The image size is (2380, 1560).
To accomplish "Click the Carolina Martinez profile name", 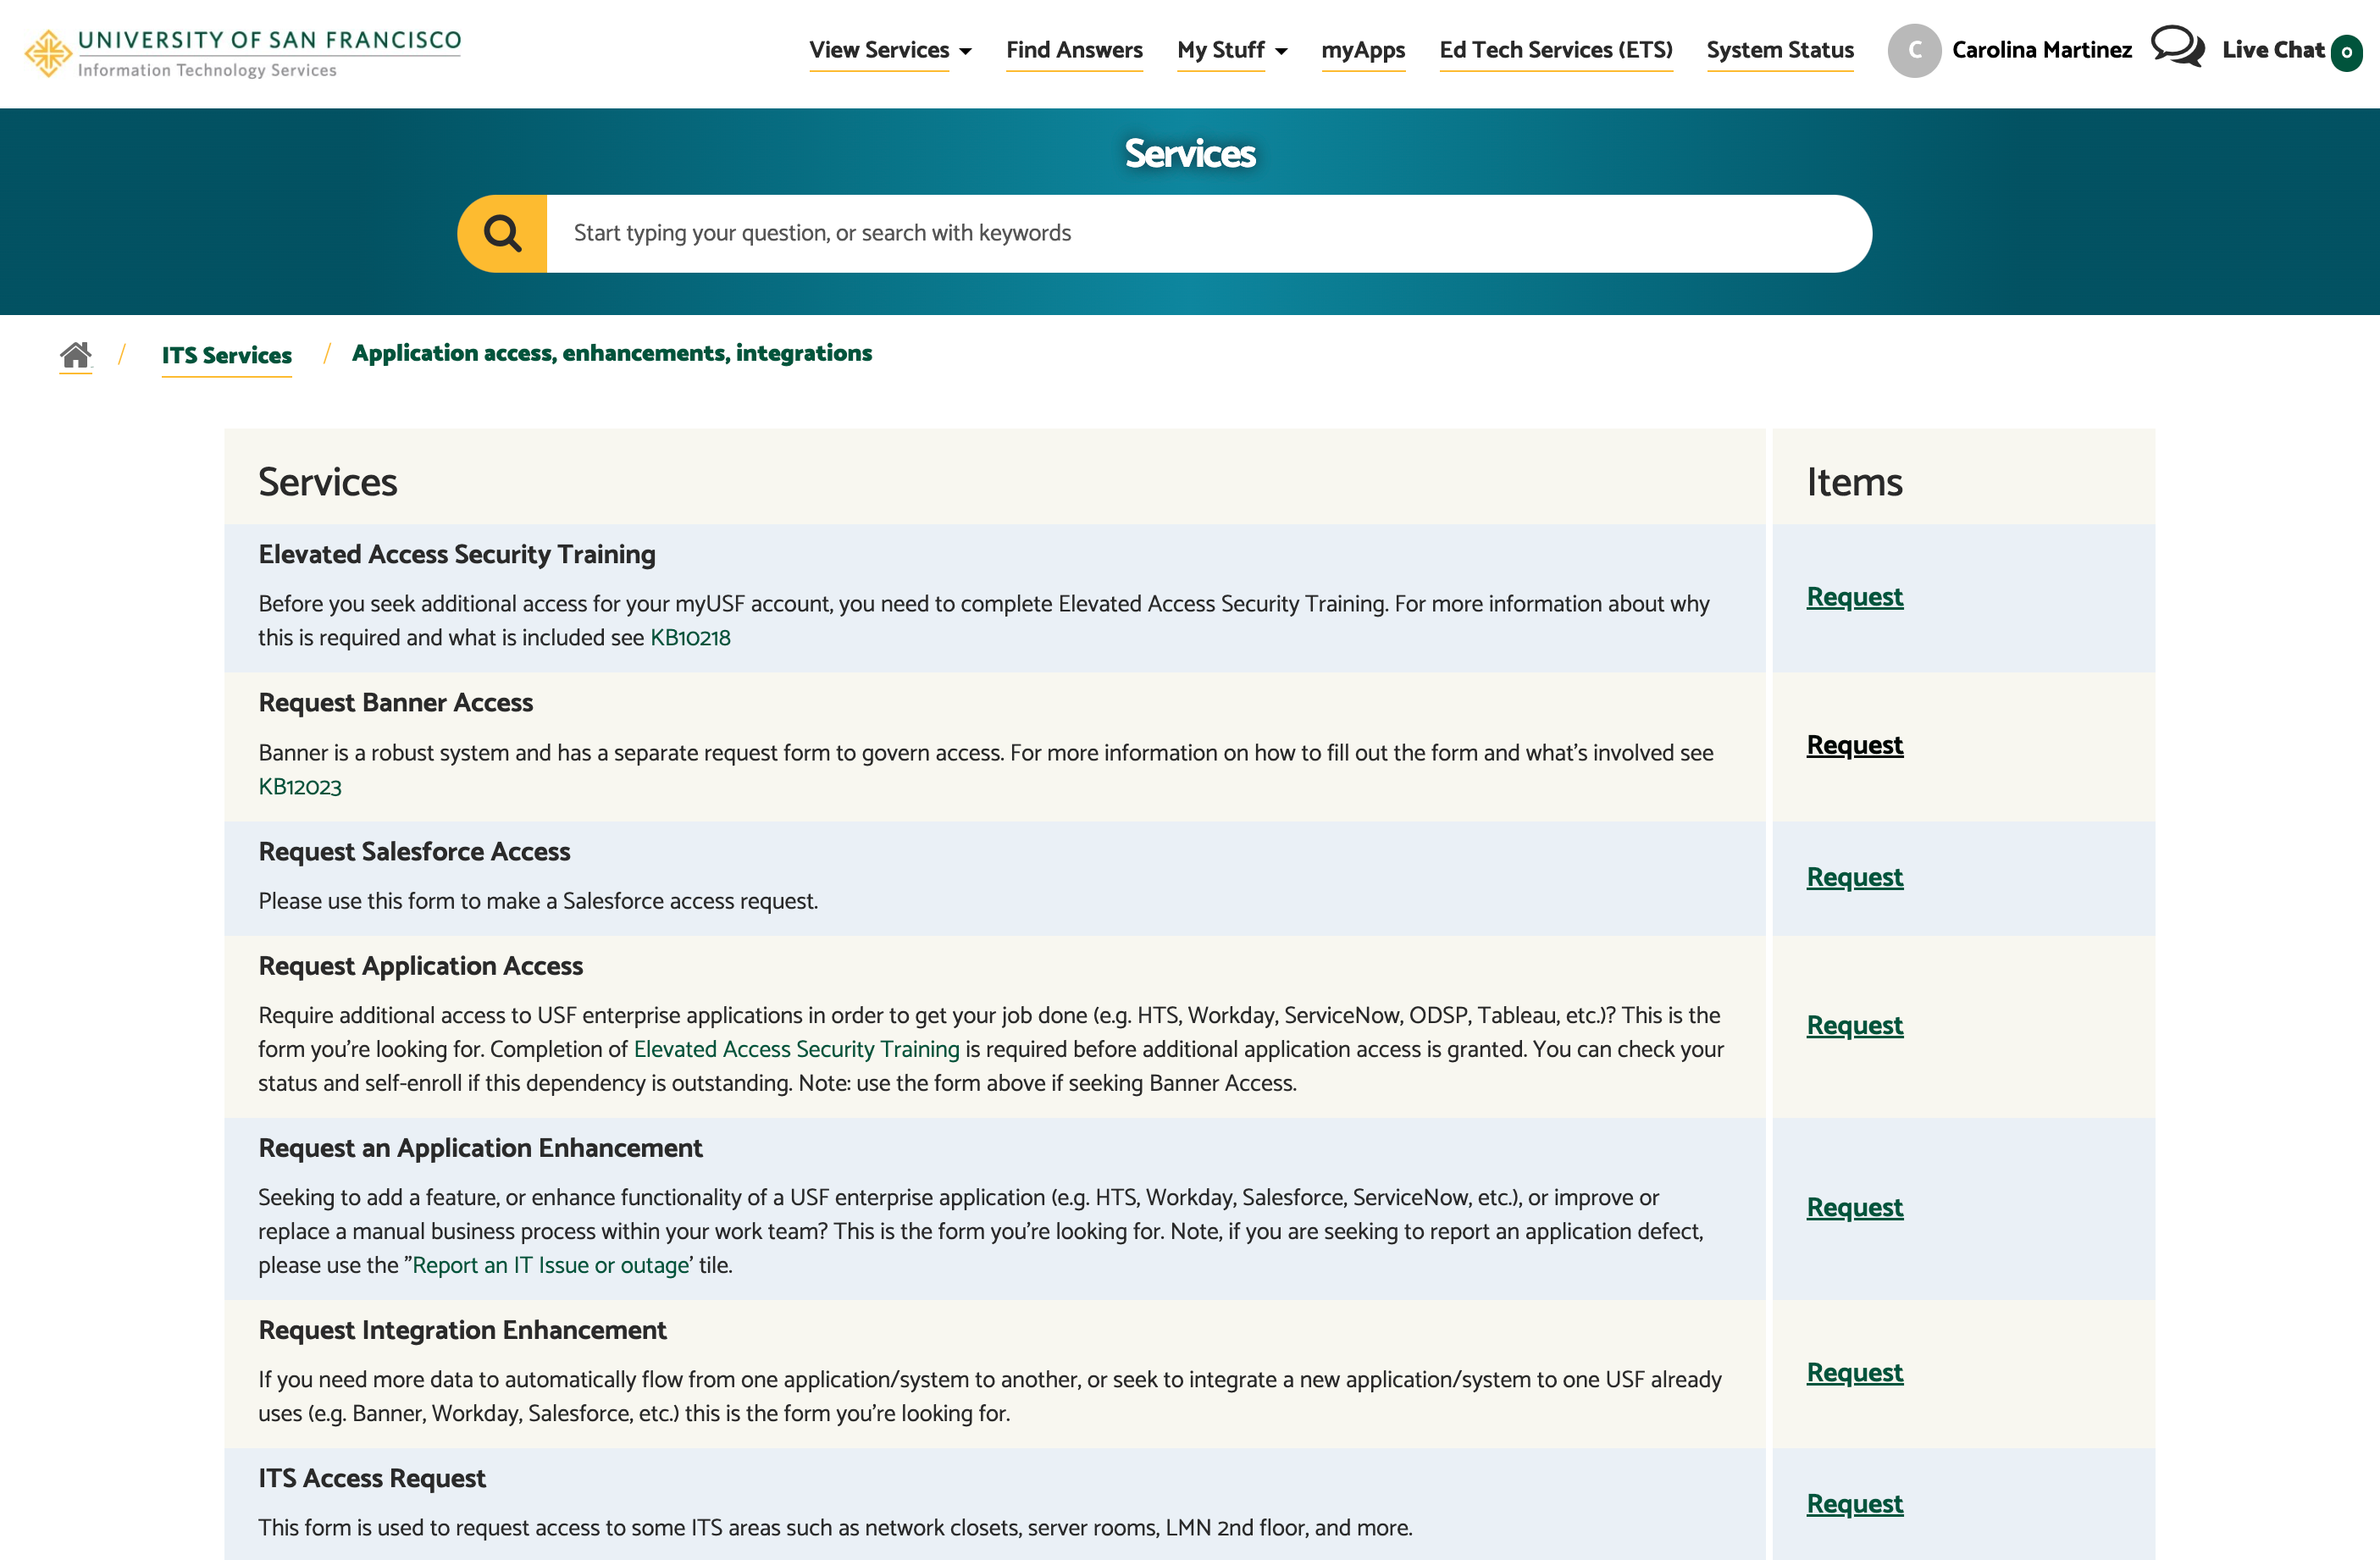I will tap(2041, 50).
